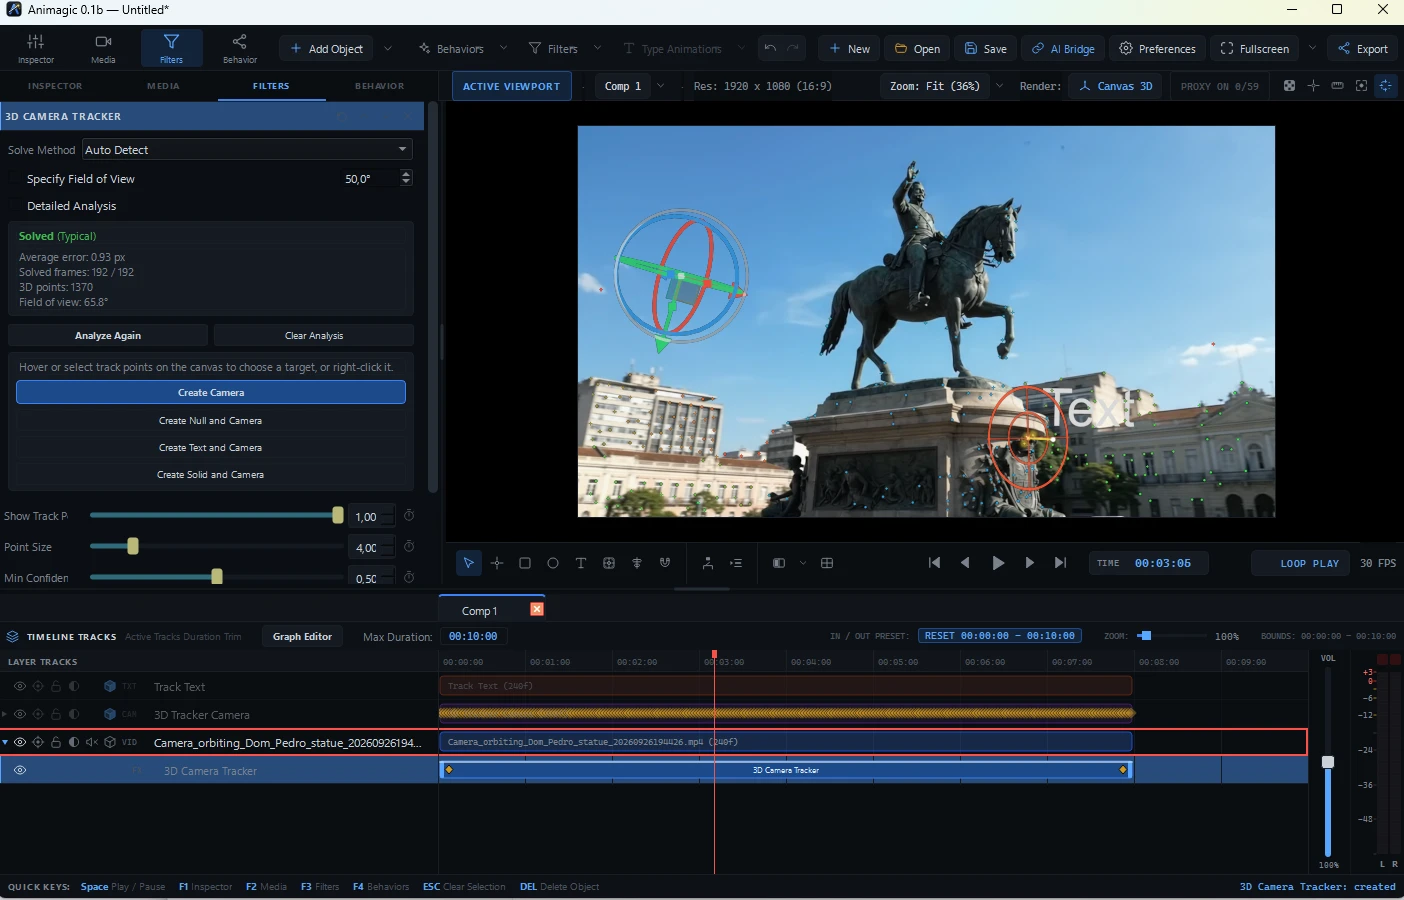This screenshot has width=1404, height=900.
Task: Expand the 3D Tracker Camera layer
Action: pyautogui.click(x=5, y=714)
